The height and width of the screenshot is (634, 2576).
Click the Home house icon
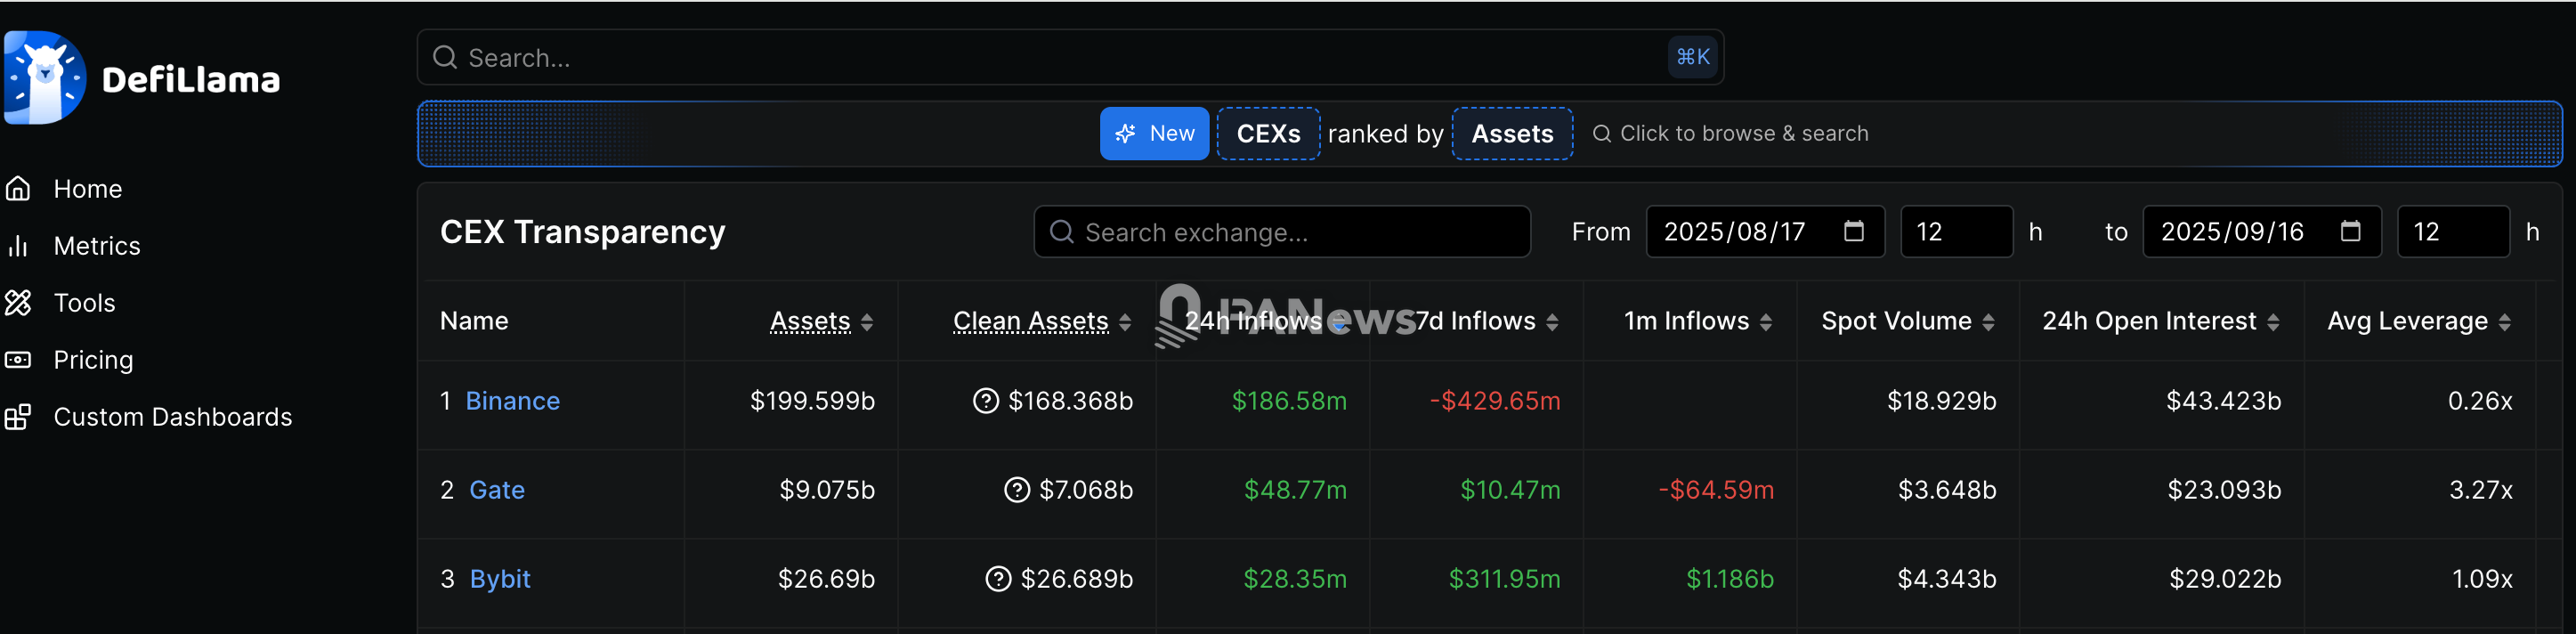pos(18,189)
